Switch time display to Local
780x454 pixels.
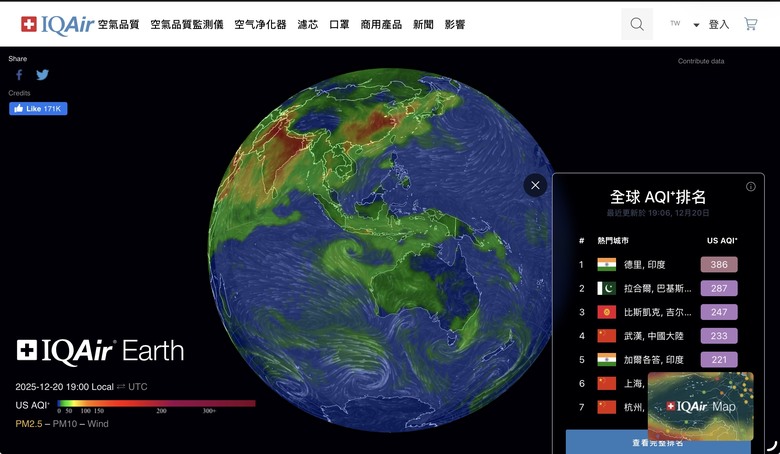102,386
